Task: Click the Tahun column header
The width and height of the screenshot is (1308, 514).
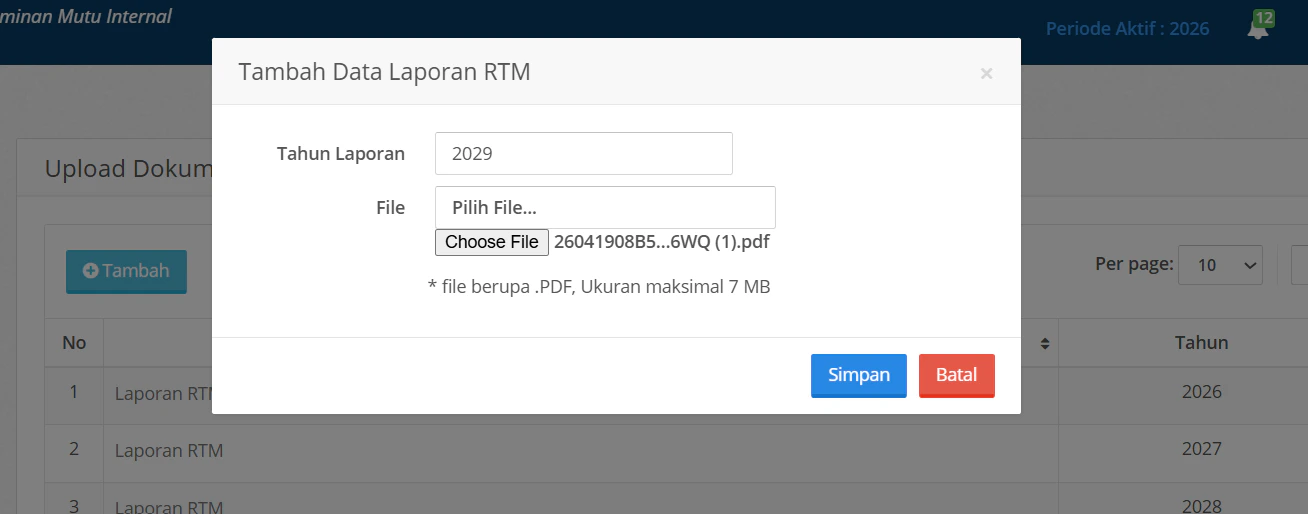Action: tap(1202, 343)
